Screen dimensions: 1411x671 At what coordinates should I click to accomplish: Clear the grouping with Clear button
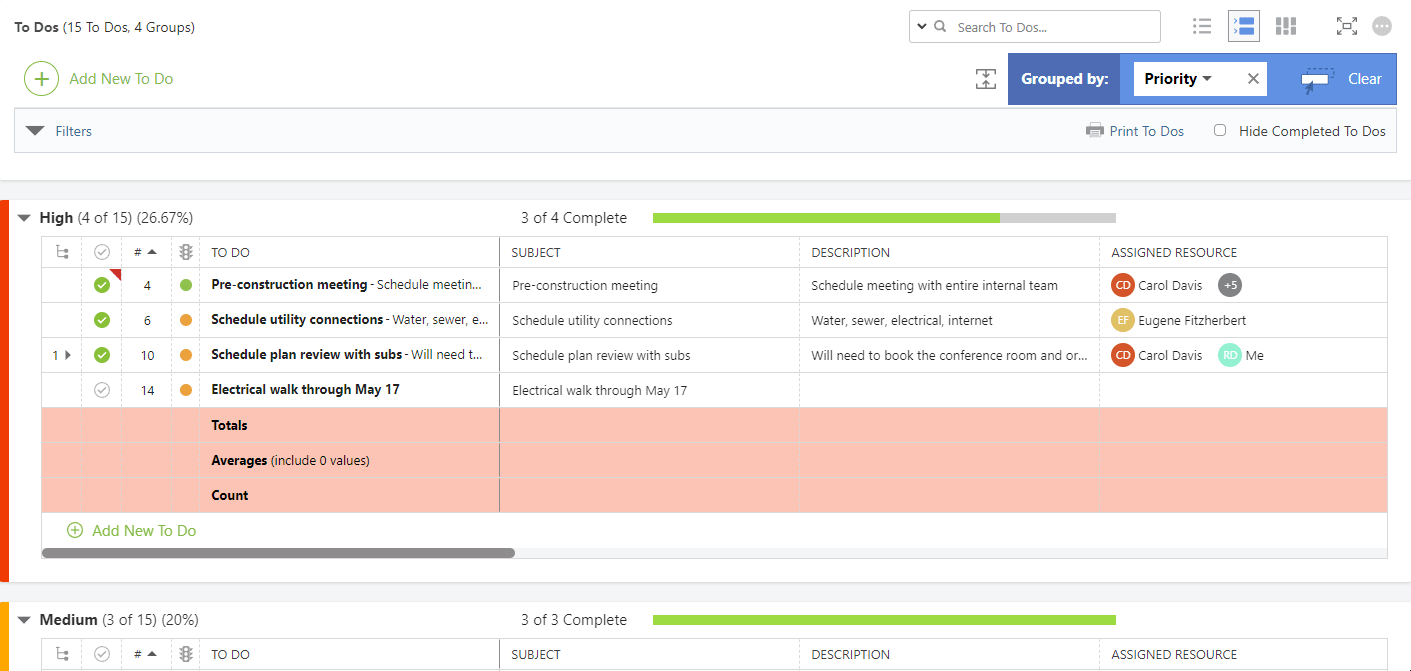pos(1342,79)
